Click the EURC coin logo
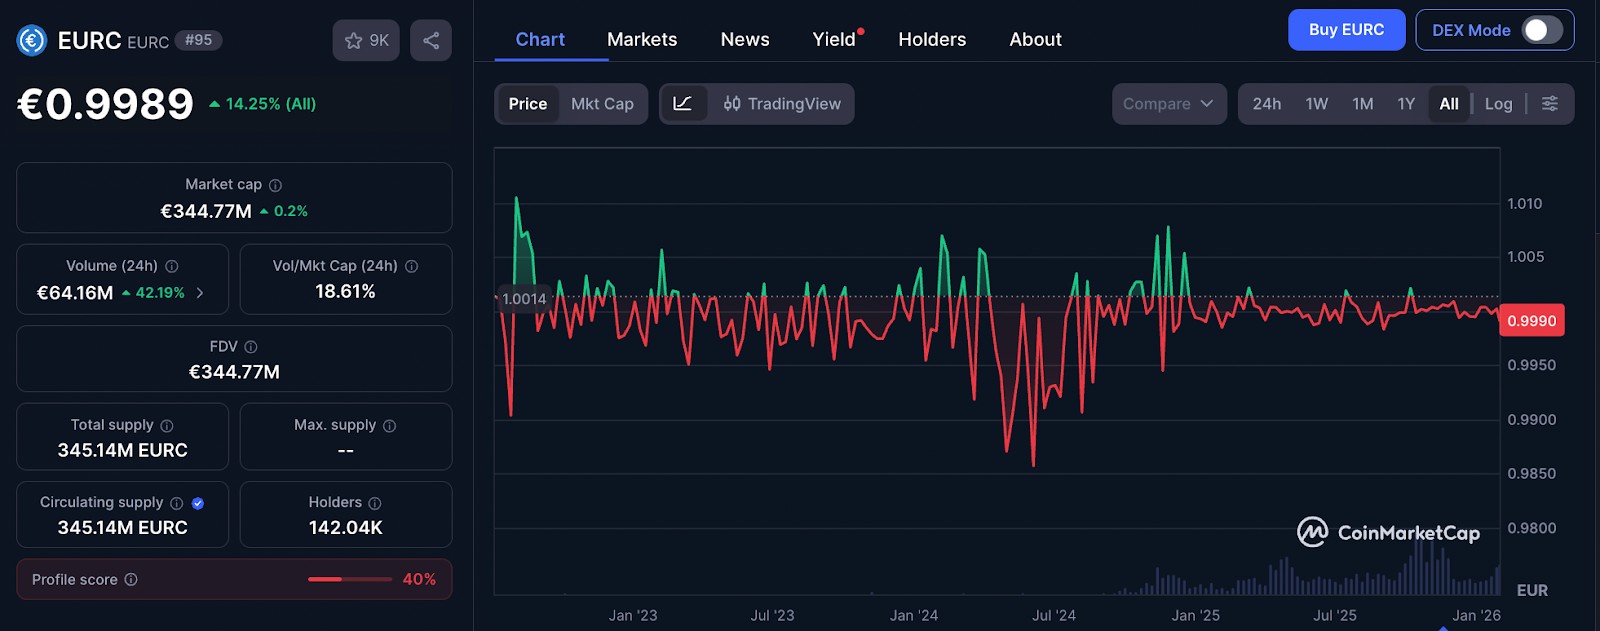Screen dimensions: 1600x631 32,40
